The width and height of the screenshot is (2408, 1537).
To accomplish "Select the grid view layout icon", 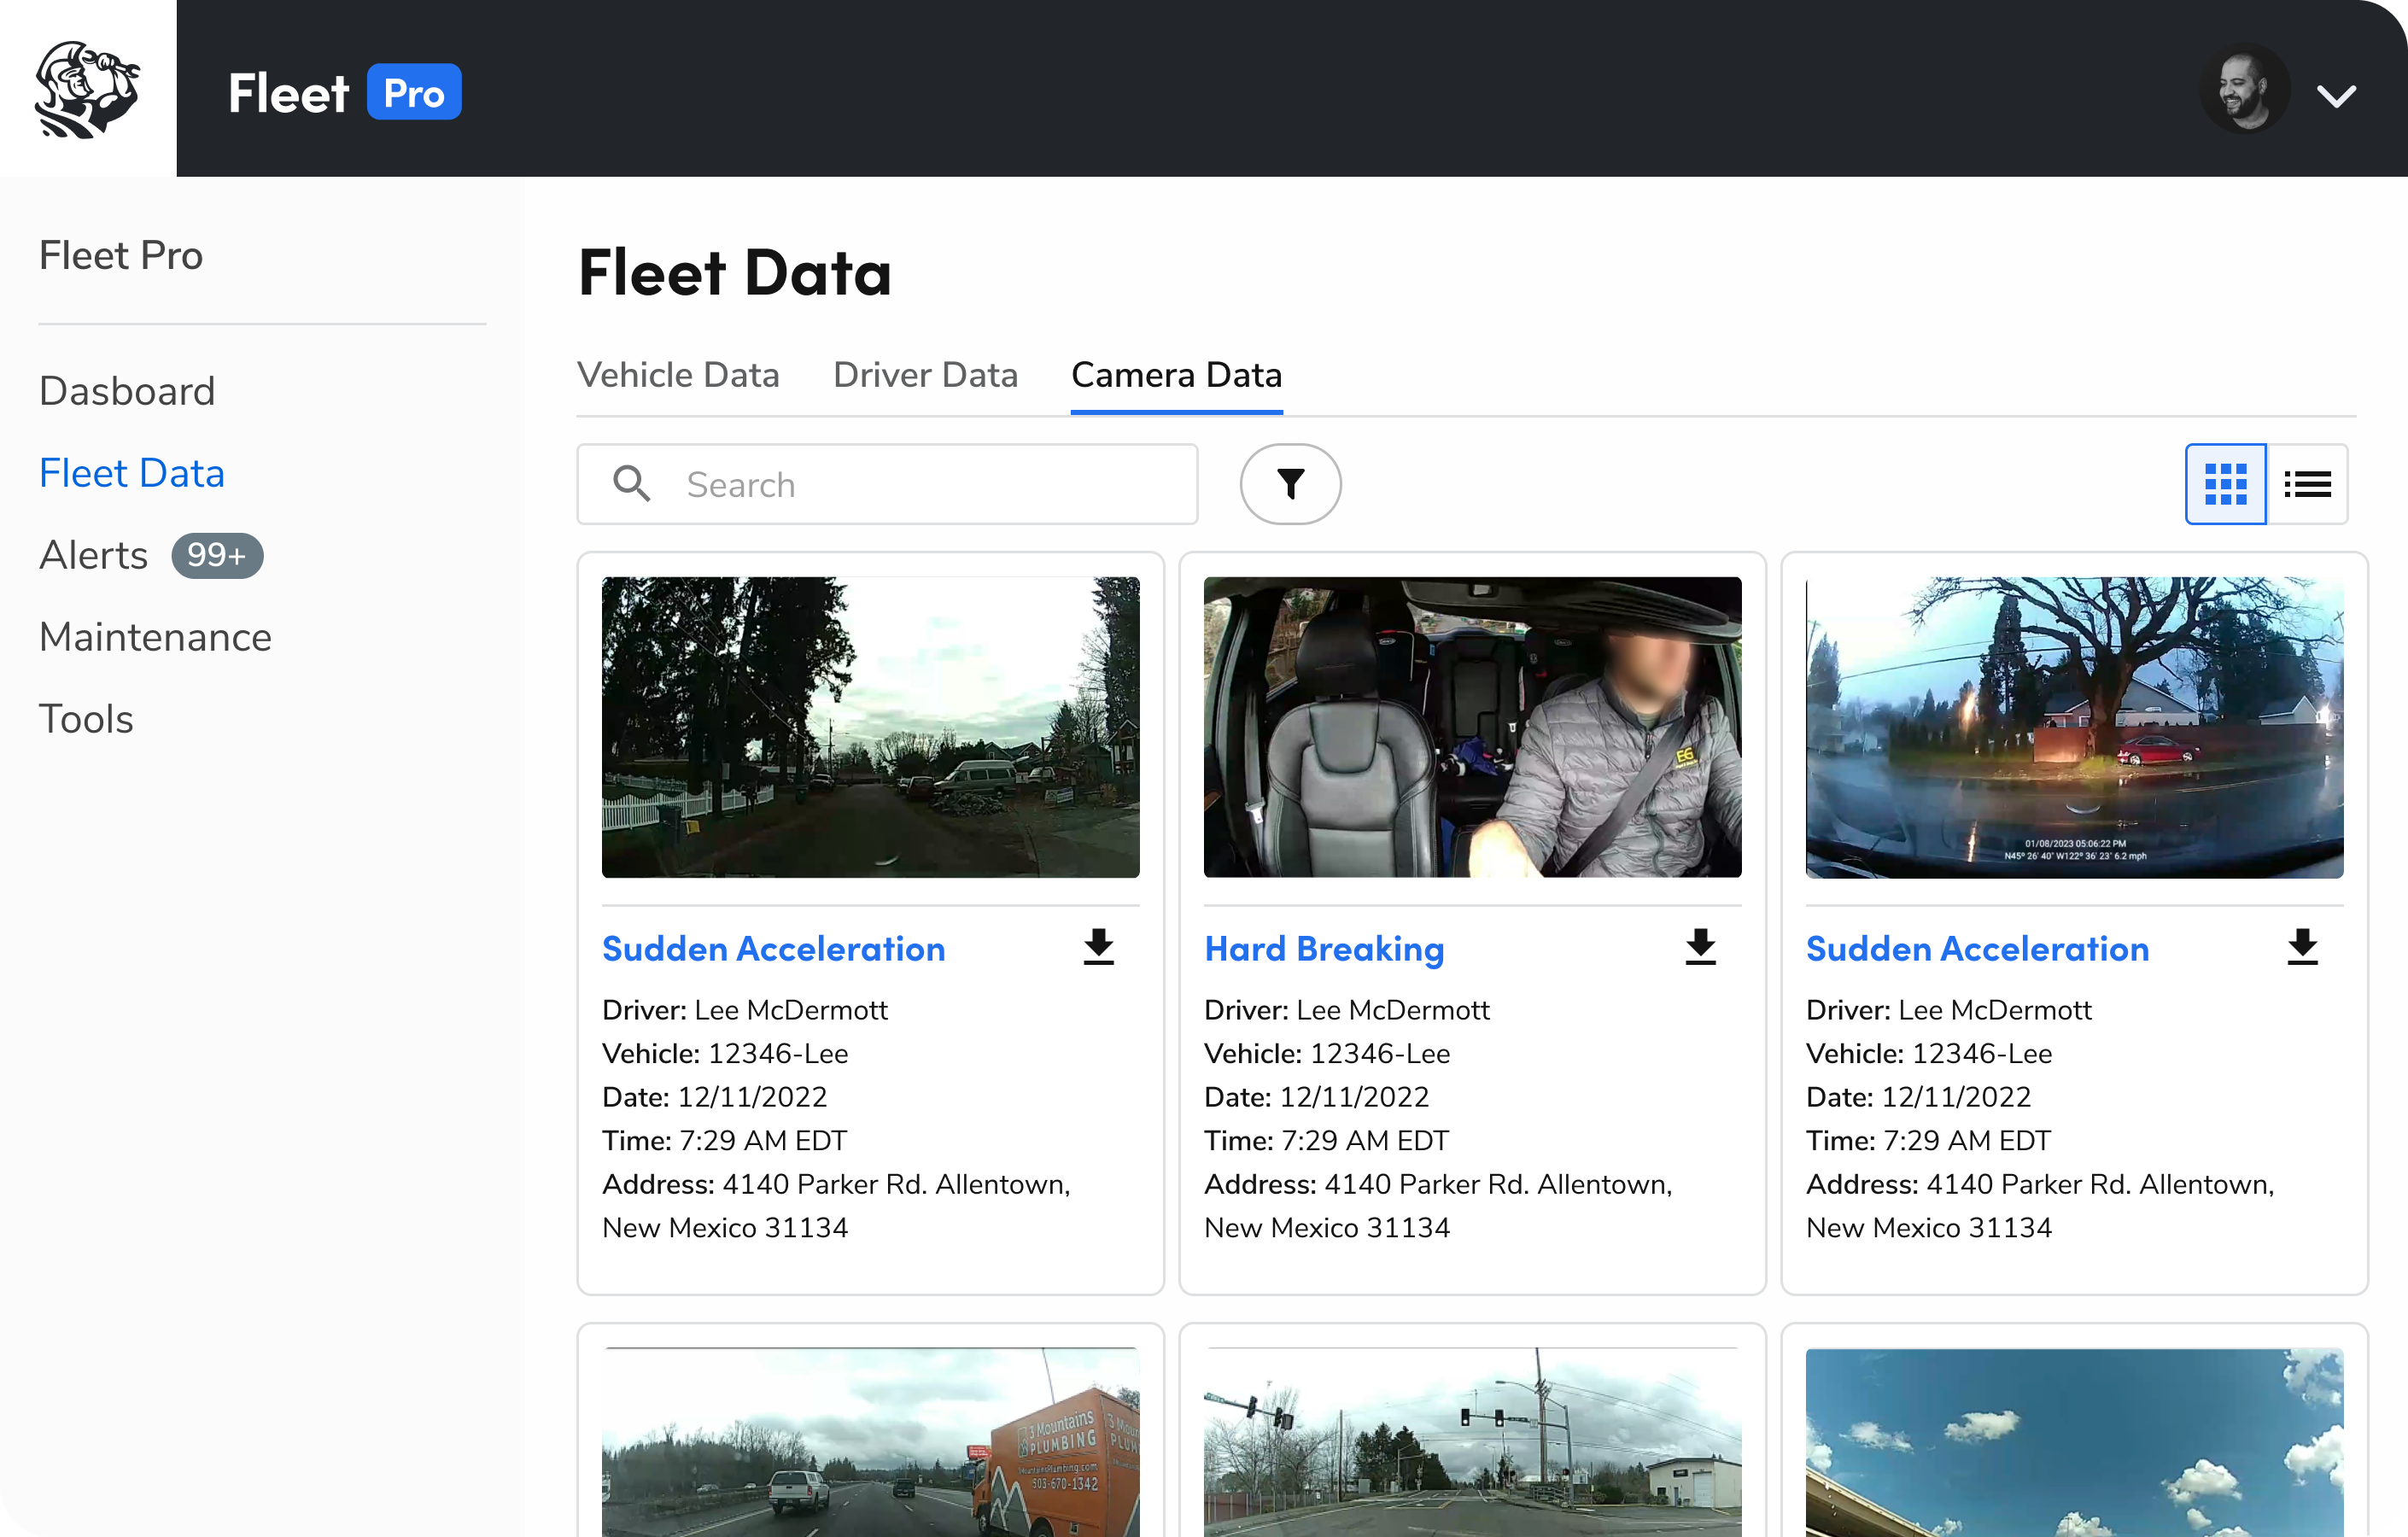I will [2225, 484].
